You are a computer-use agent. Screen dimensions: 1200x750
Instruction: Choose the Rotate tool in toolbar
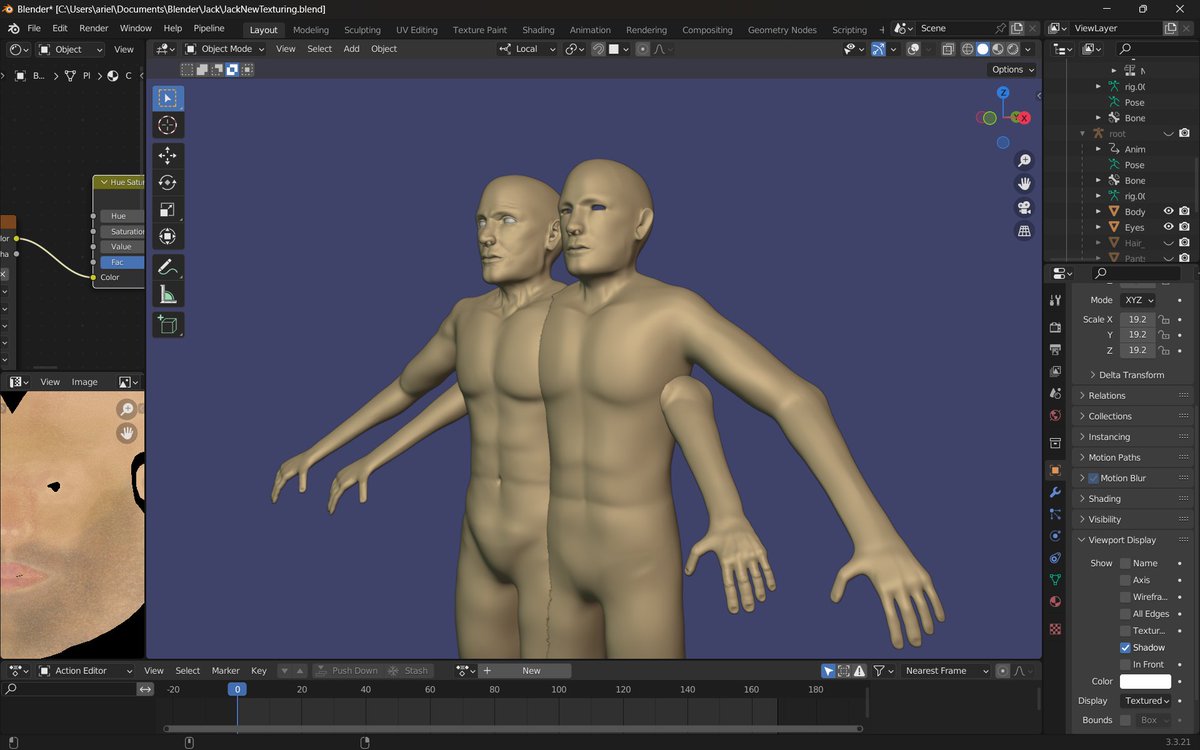(167, 183)
